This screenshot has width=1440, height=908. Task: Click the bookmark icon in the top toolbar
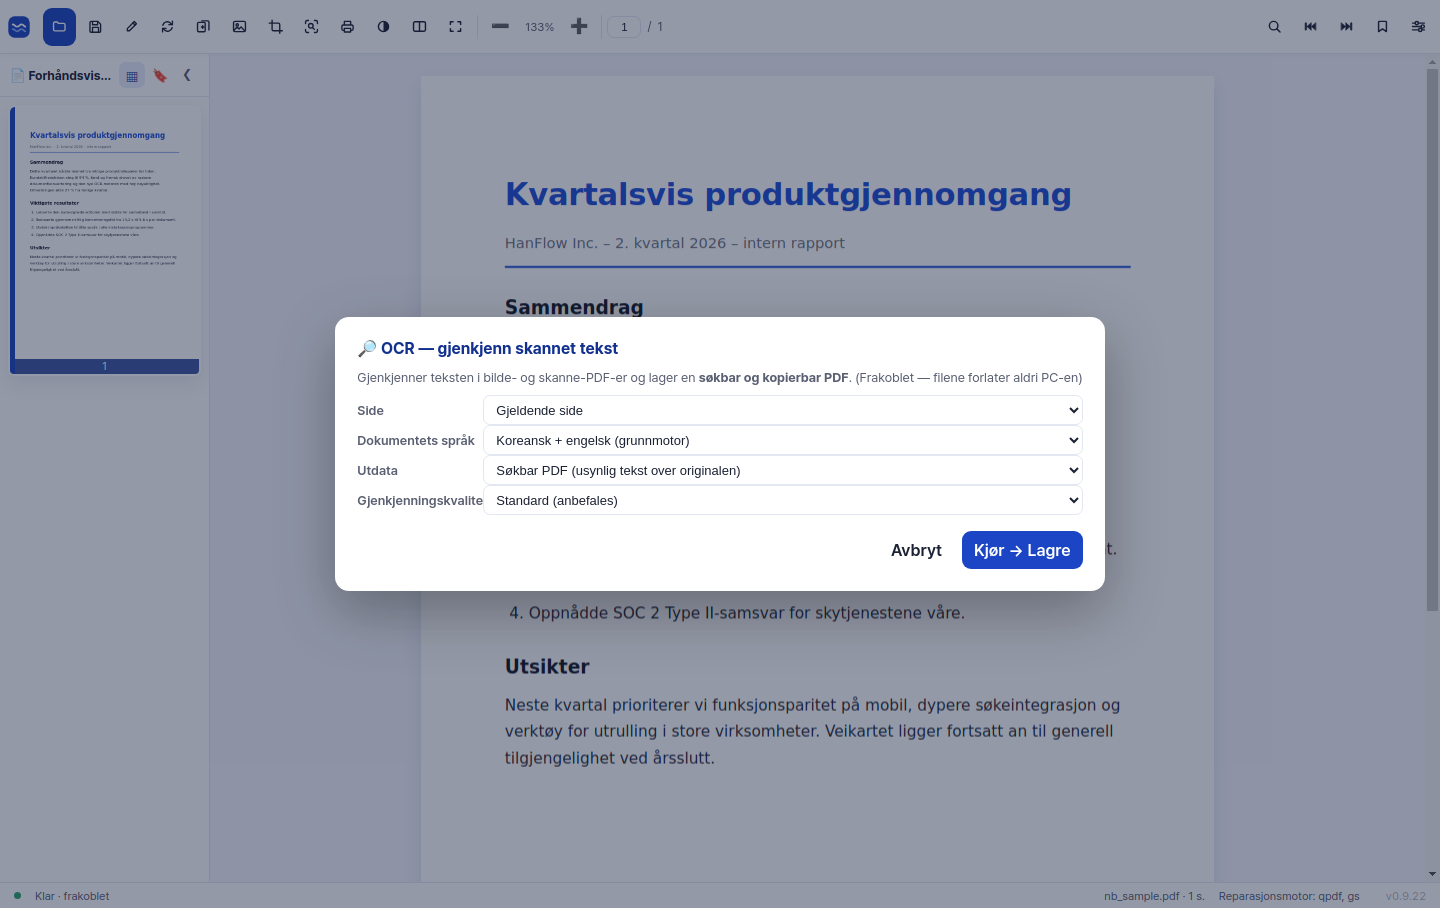tap(1382, 27)
